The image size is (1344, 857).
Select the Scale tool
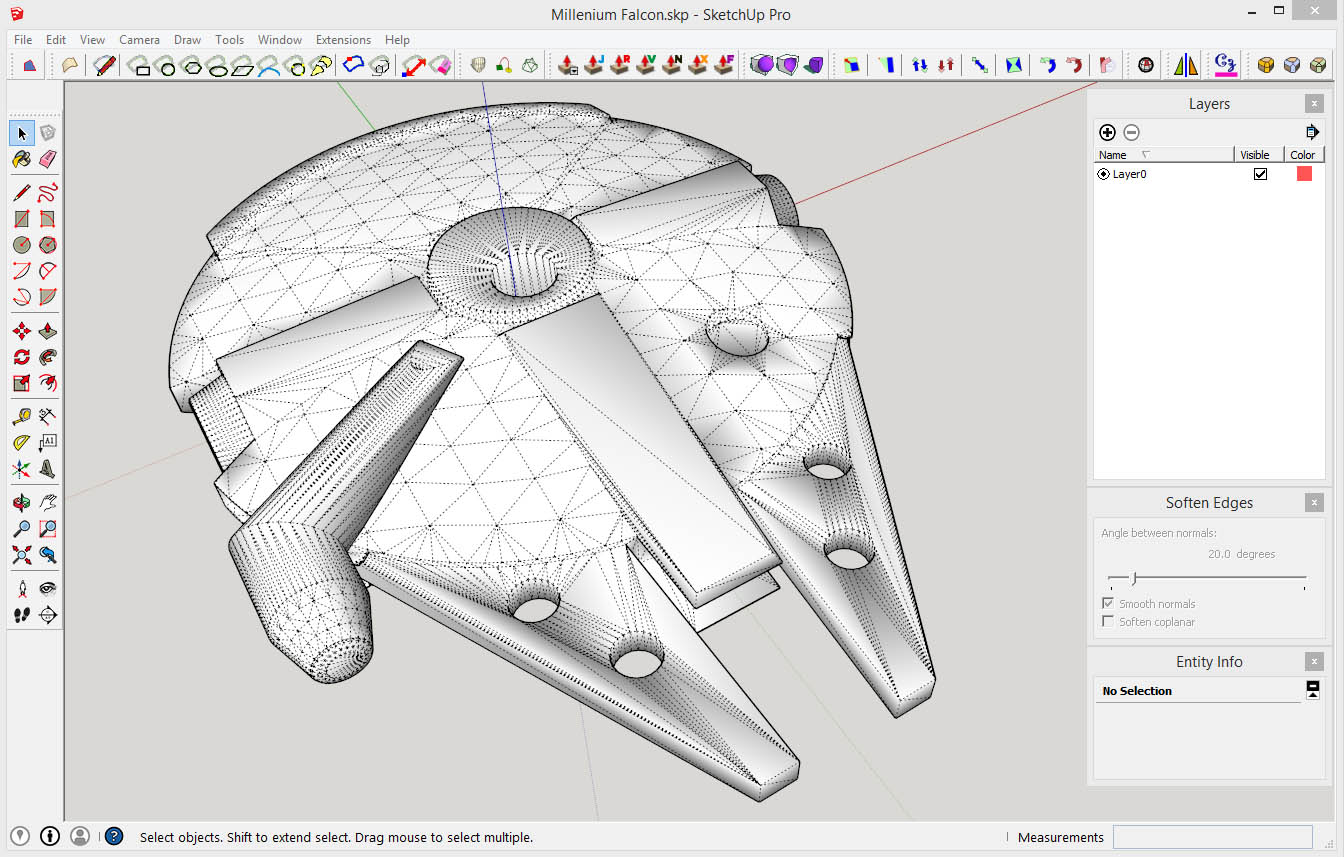click(22, 383)
